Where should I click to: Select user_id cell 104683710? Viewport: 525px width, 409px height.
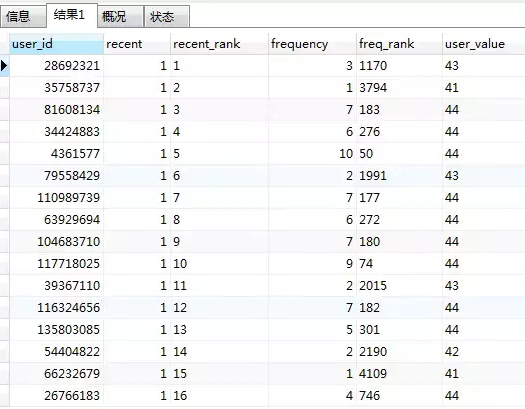pos(56,242)
